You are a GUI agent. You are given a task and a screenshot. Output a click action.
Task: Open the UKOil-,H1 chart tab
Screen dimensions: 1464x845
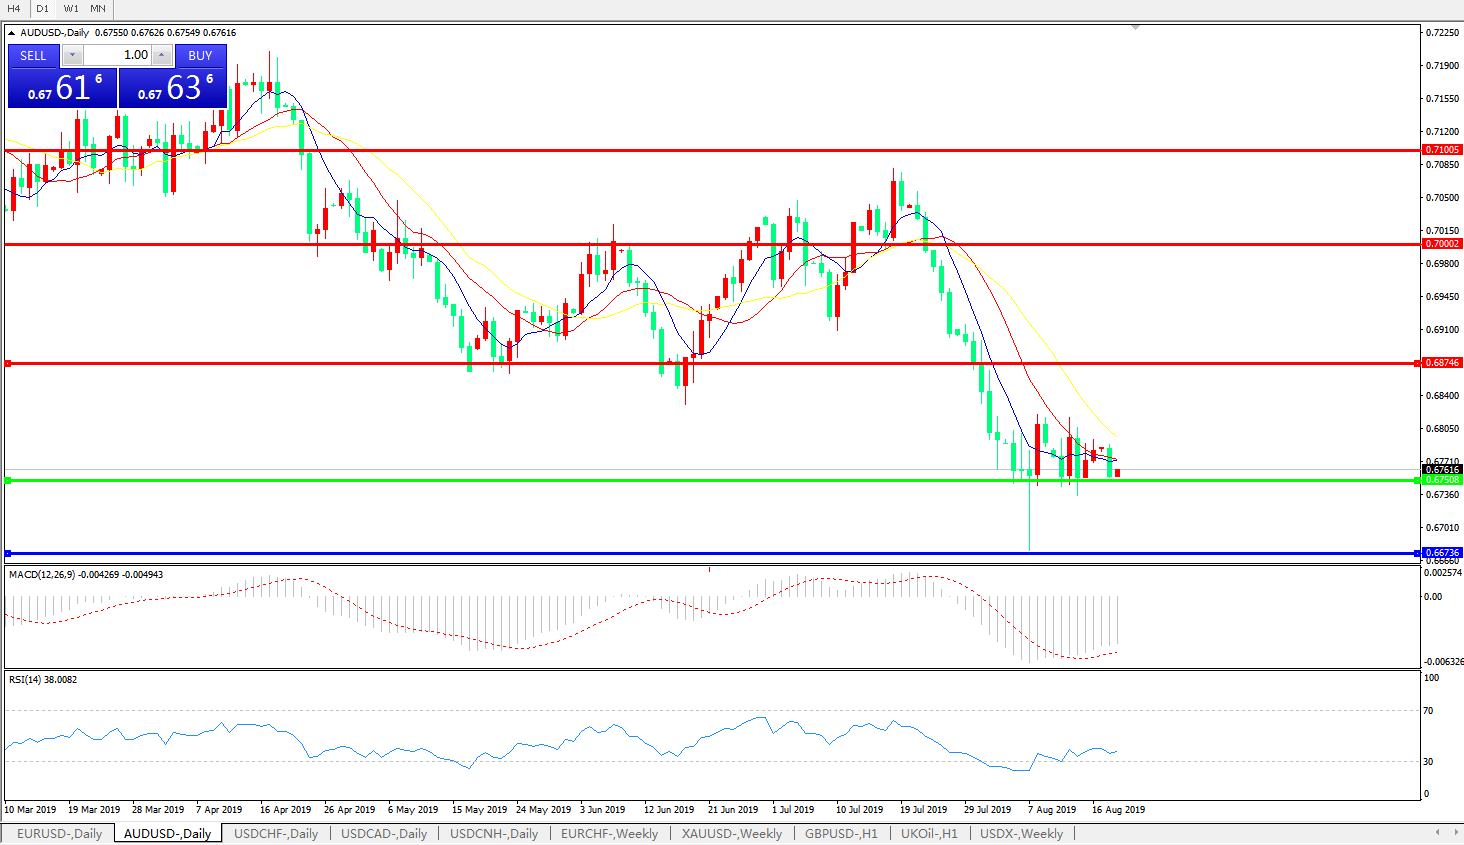tap(929, 833)
